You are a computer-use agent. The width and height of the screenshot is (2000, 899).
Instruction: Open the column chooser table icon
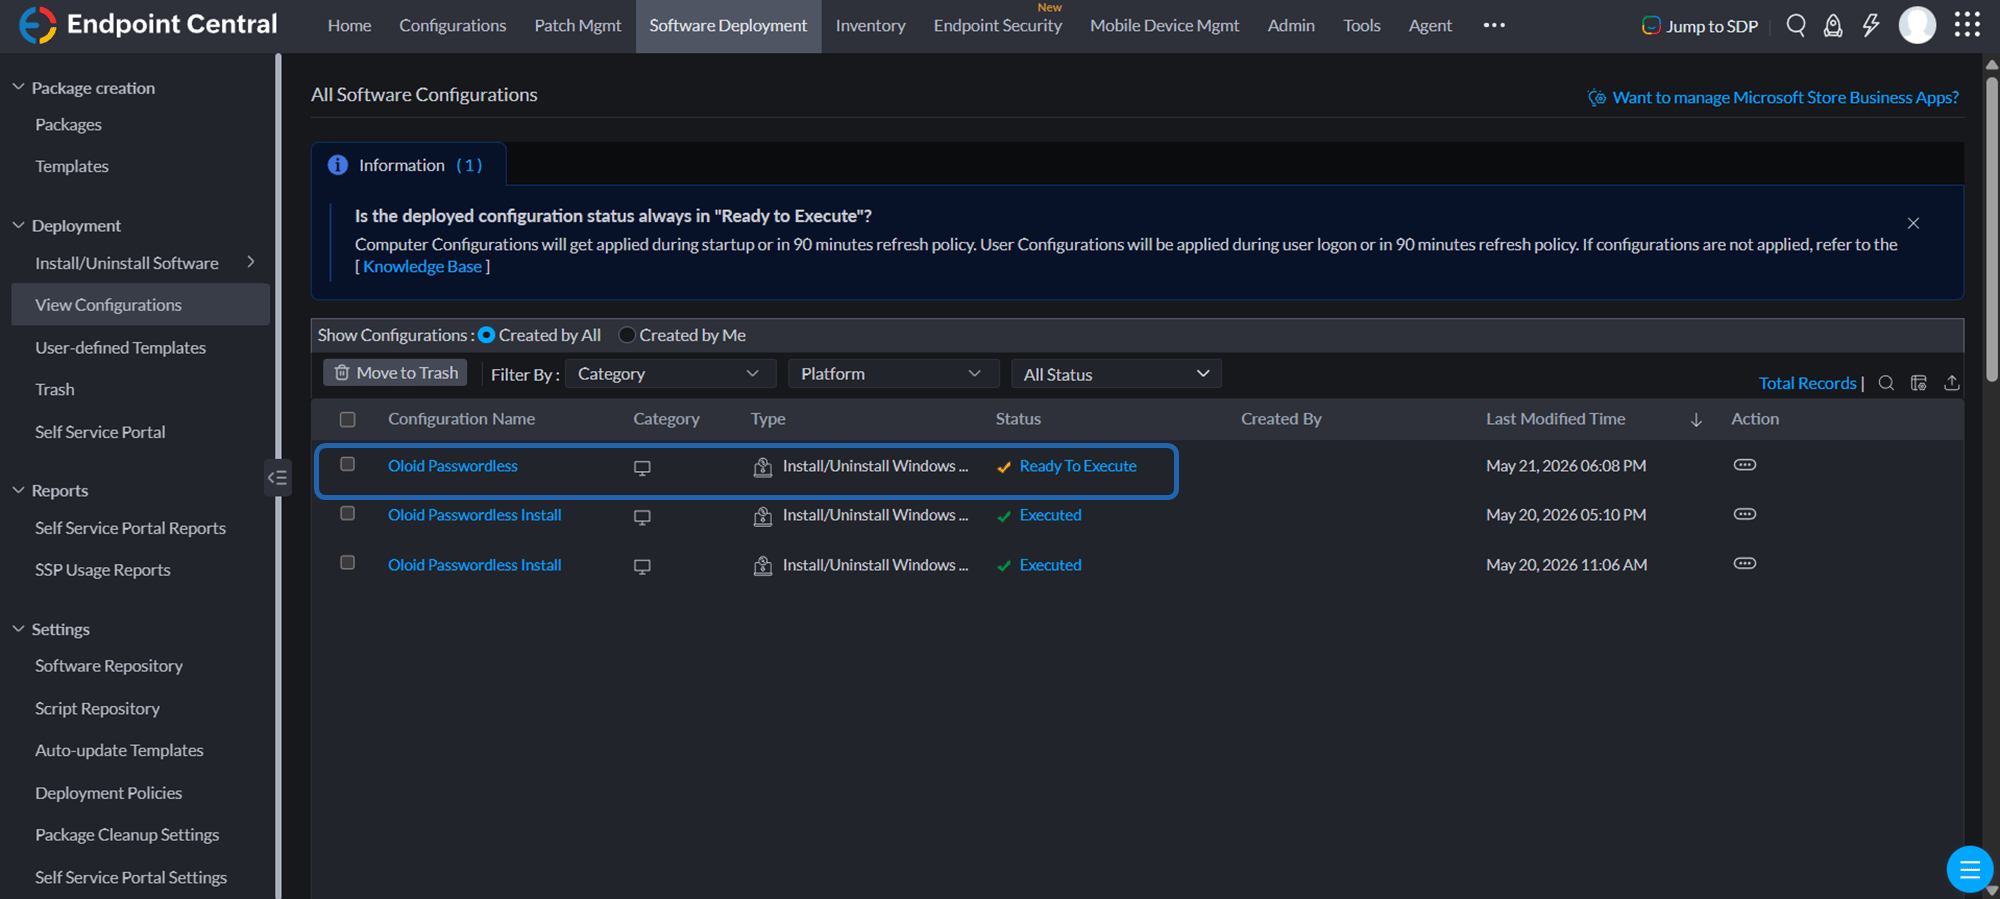[x=1918, y=383]
